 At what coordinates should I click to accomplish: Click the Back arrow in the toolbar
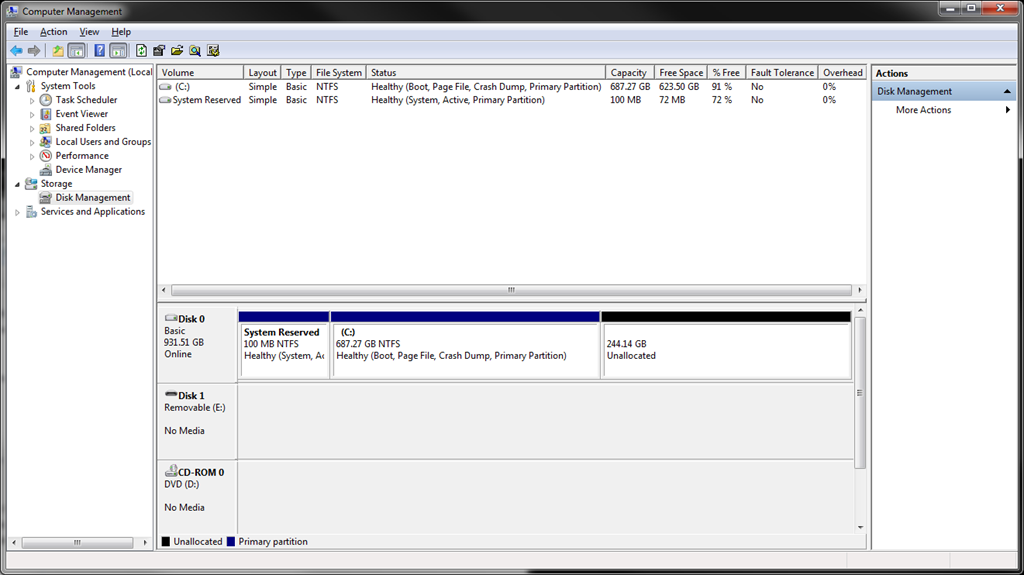16,50
